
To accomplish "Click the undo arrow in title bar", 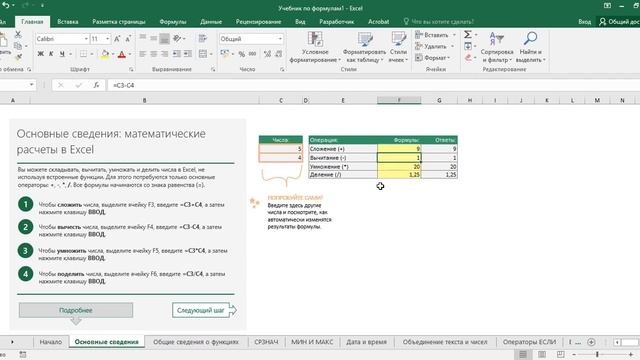I will [x=6, y=5].
